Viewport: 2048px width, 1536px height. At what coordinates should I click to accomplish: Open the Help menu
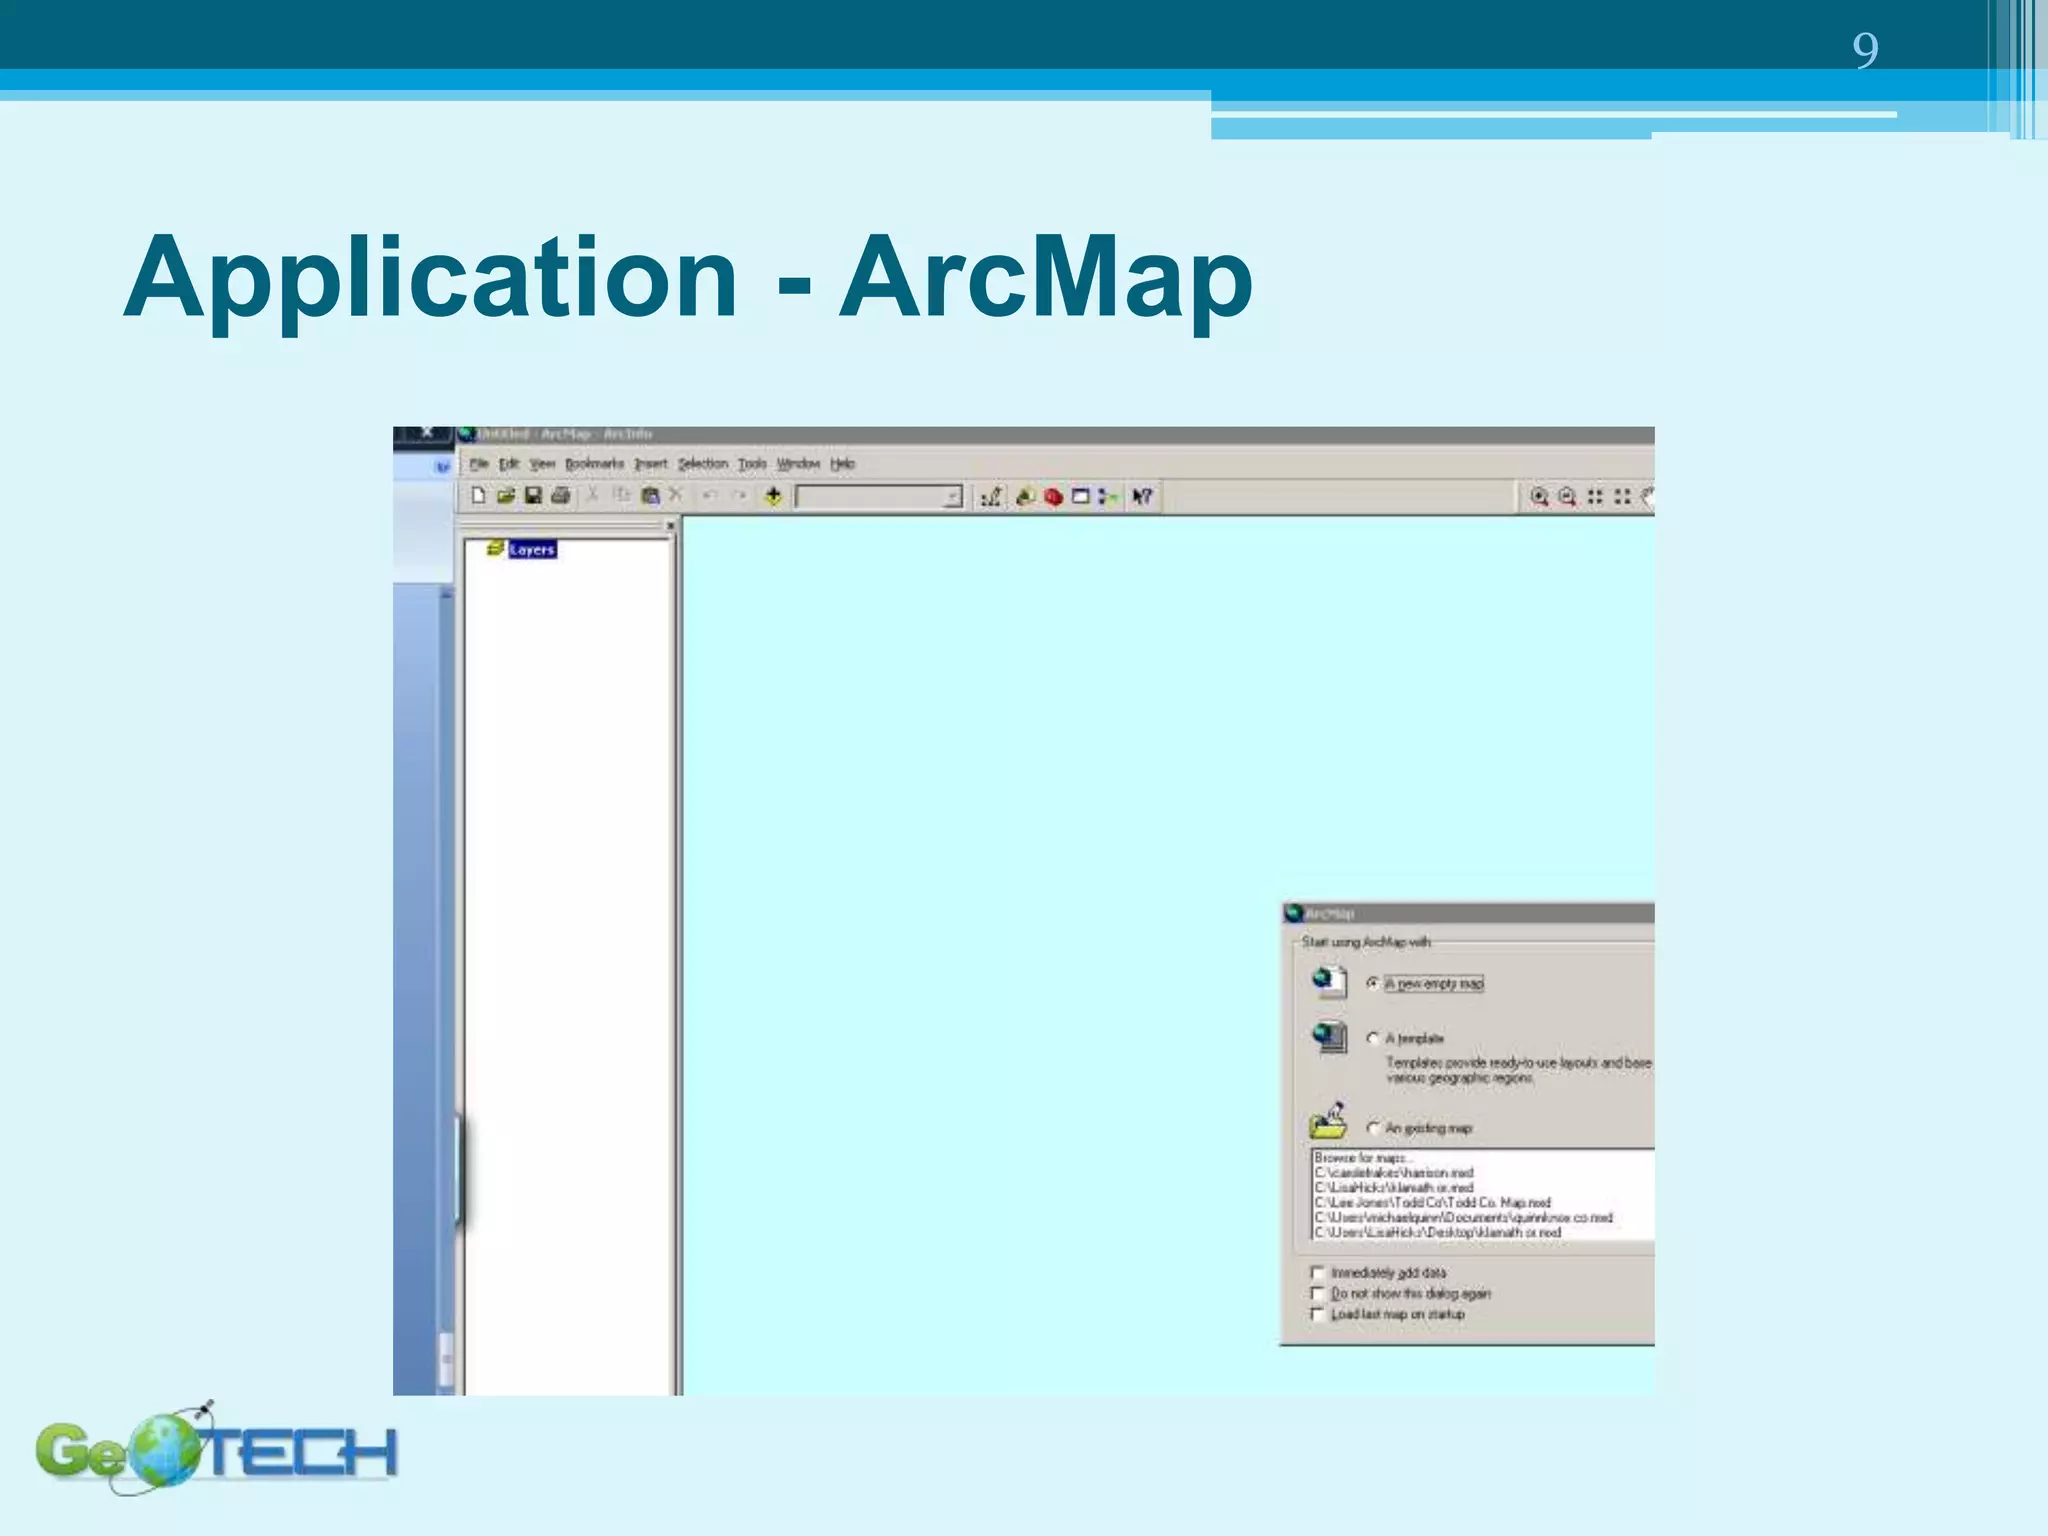click(843, 464)
